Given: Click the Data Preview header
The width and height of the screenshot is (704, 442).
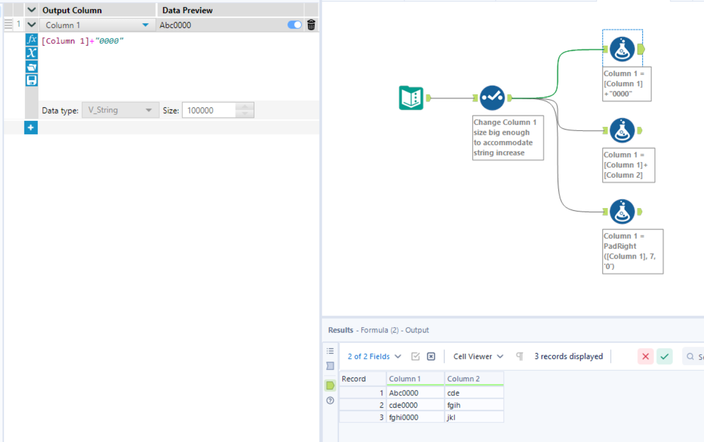Looking at the screenshot, I should pyautogui.click(x=187, y=10).
